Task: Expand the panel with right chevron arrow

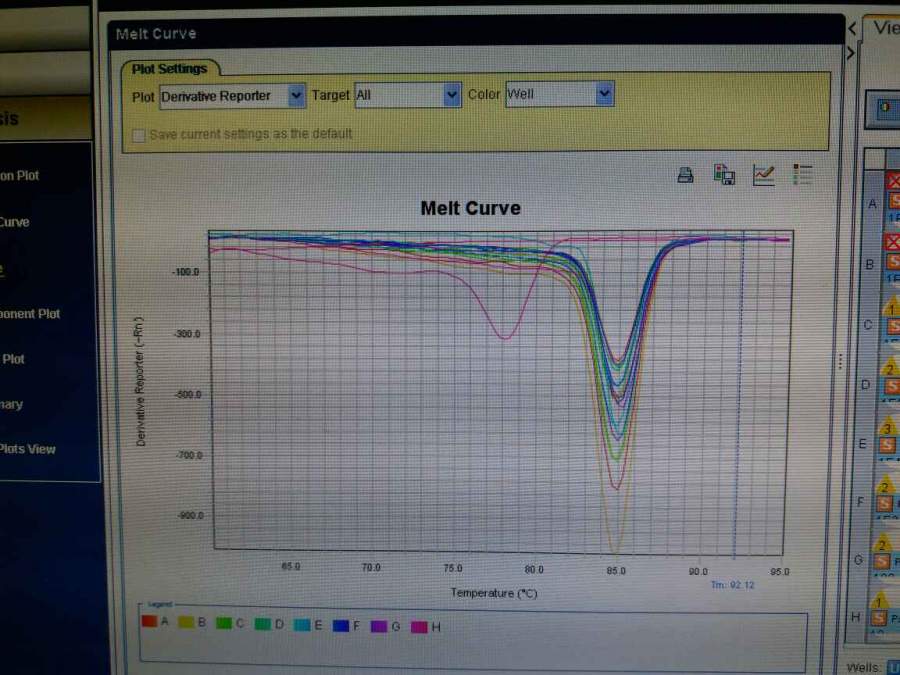Action: point(851,53)
